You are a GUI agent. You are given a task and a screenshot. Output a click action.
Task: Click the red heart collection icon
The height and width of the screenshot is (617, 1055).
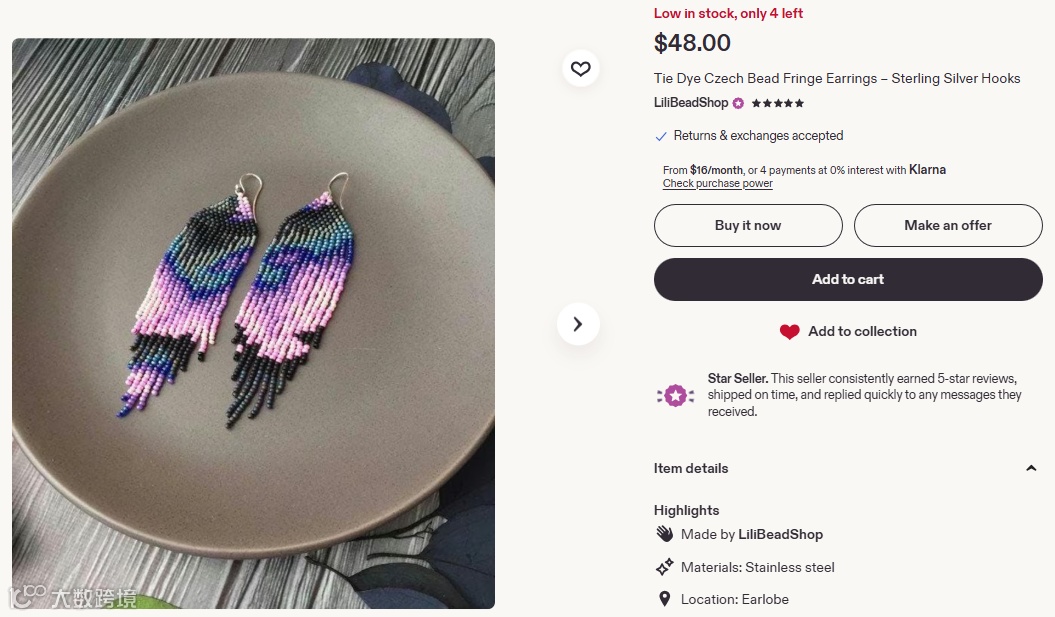pos(790,332)
